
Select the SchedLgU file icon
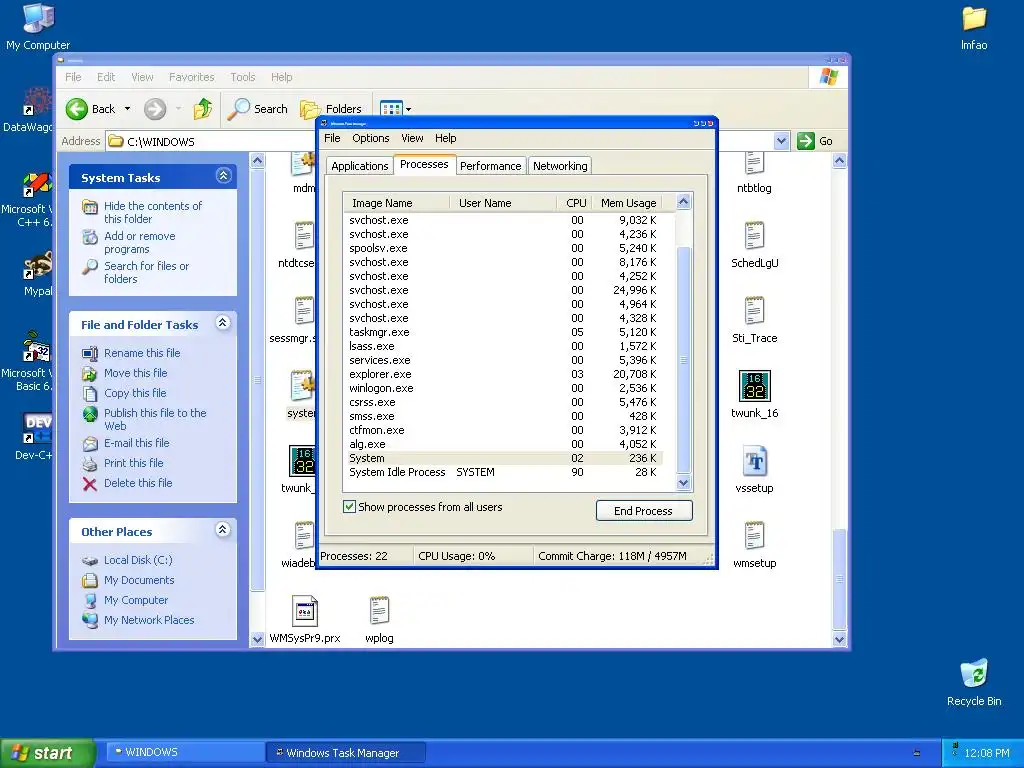tap(754, 236)
